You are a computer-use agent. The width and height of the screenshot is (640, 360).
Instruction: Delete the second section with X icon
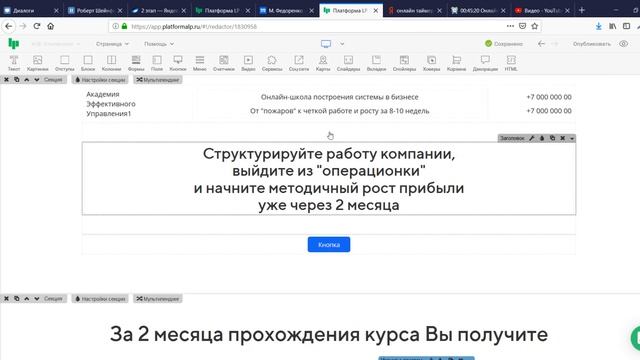[7, 299]
